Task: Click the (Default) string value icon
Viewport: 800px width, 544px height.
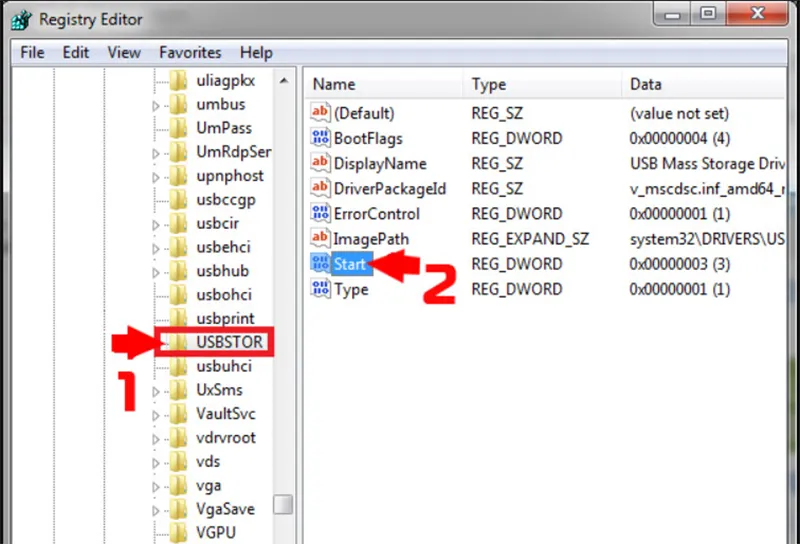Action: point(320,114)
